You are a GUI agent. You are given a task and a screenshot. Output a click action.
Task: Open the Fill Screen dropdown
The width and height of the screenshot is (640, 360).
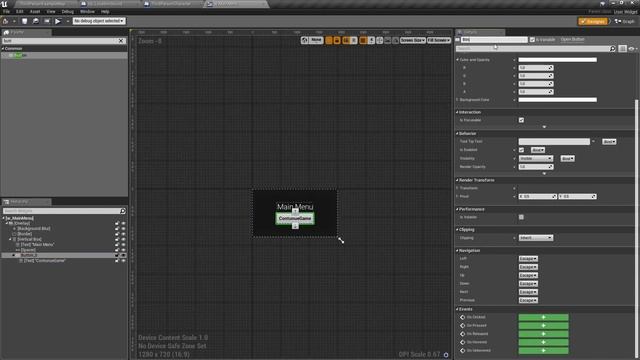click(x=439, y=40)
